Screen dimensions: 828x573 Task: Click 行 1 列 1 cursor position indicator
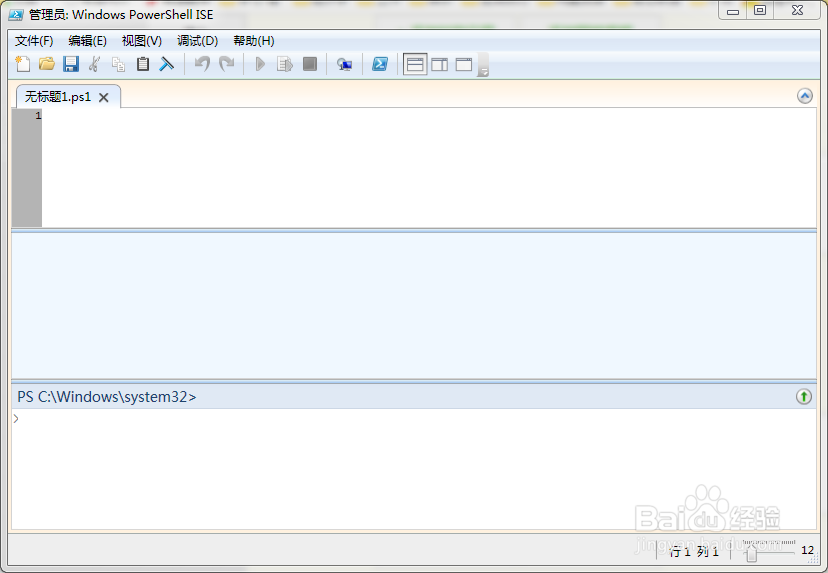pyautogui.click(x=694, y=552)
